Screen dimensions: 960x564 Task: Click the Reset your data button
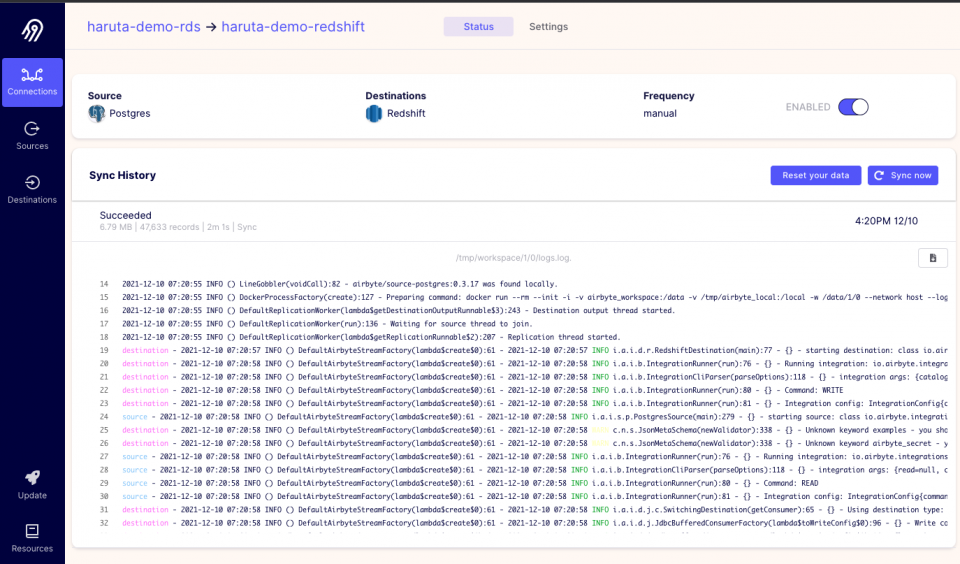[x=816, y=175]
